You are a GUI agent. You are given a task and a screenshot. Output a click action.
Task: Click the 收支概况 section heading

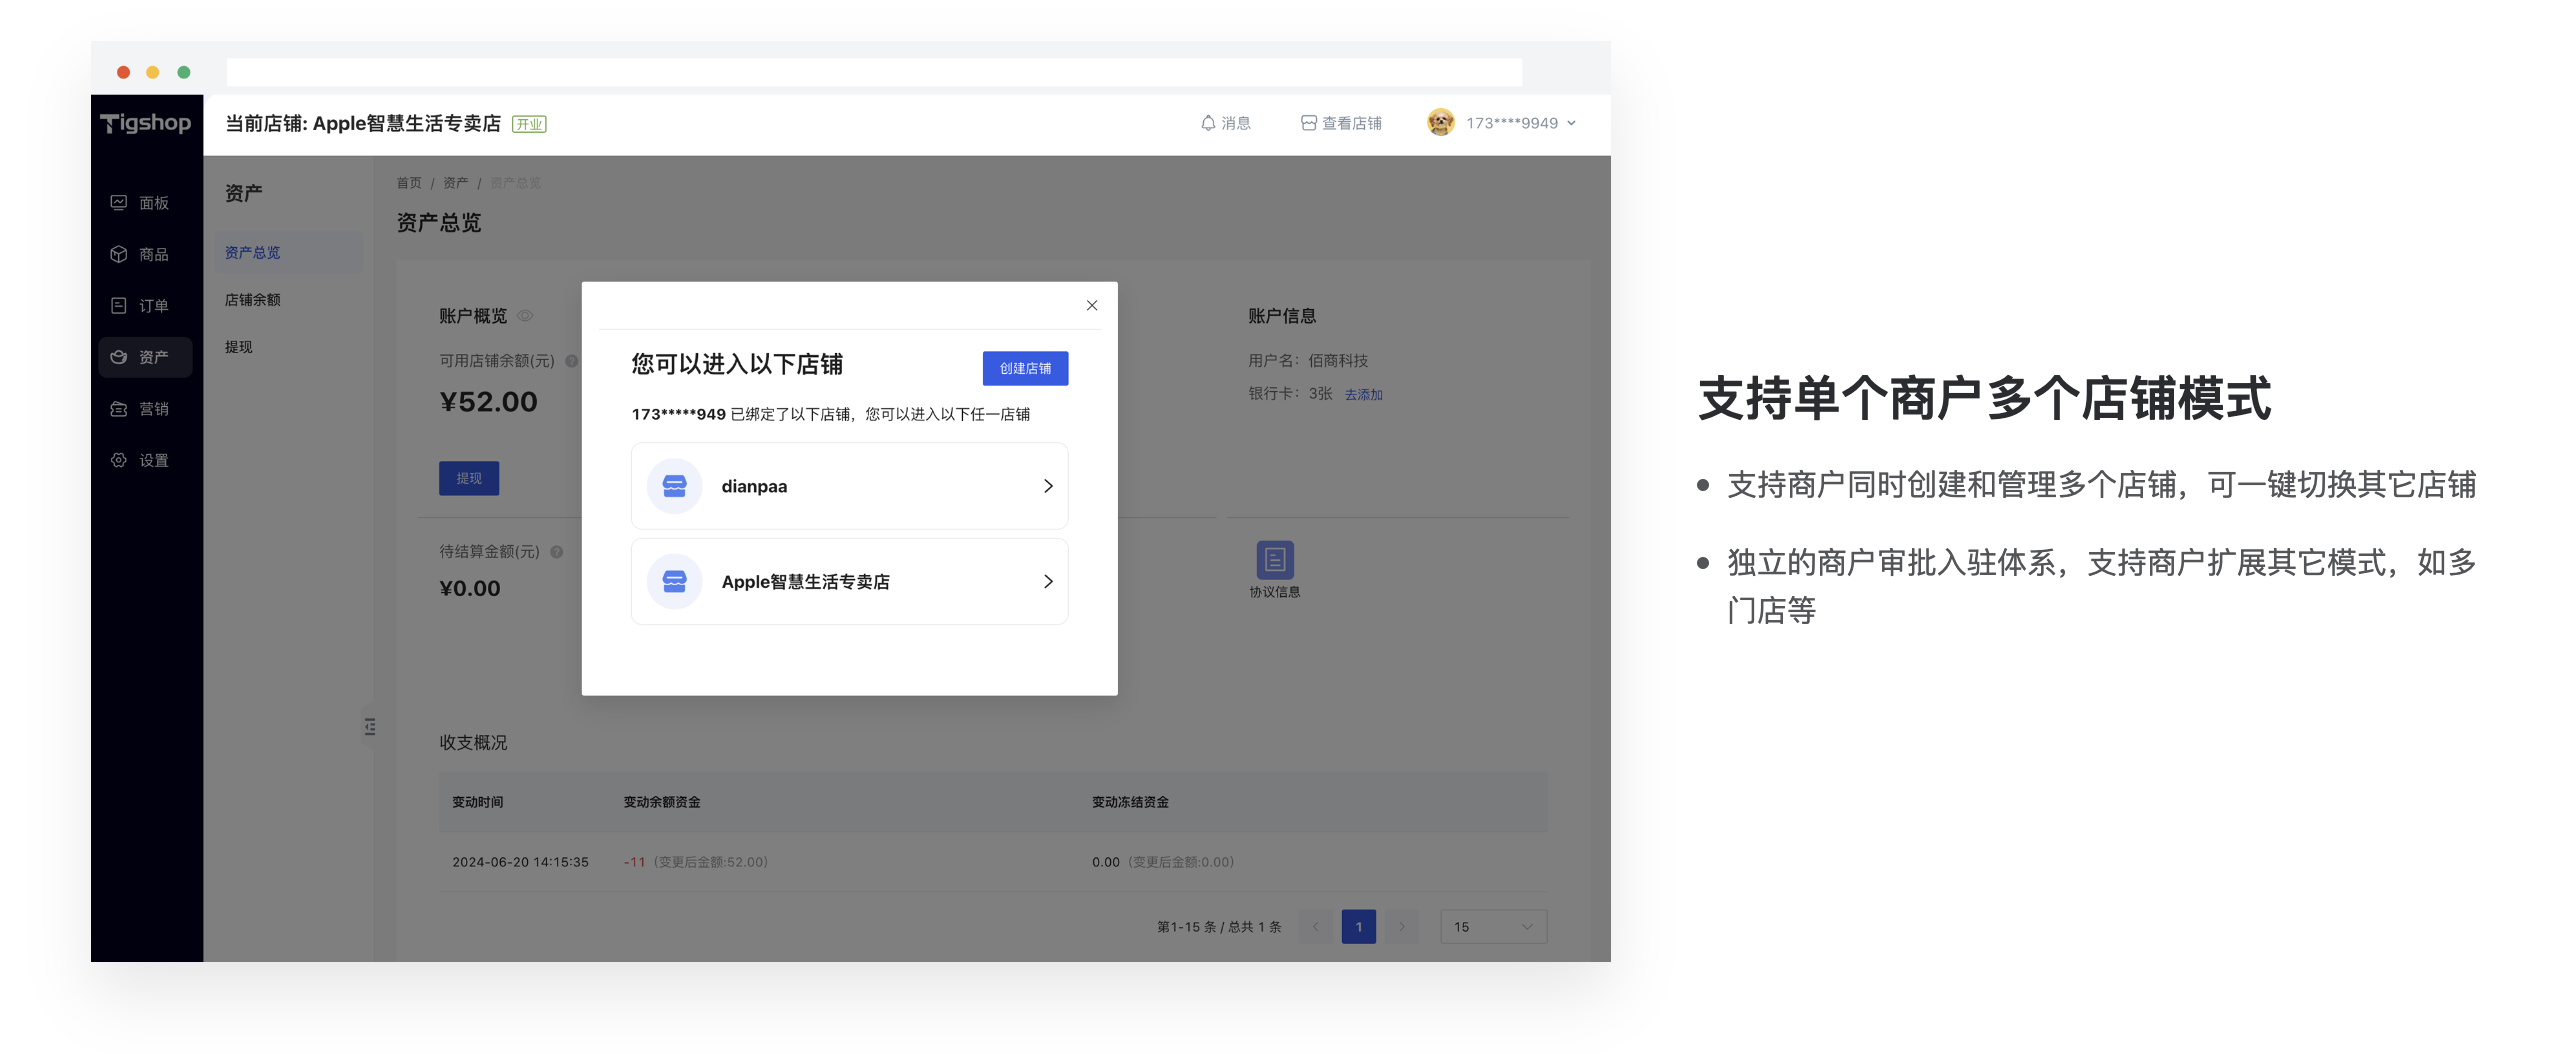click(x=473, y=743)
